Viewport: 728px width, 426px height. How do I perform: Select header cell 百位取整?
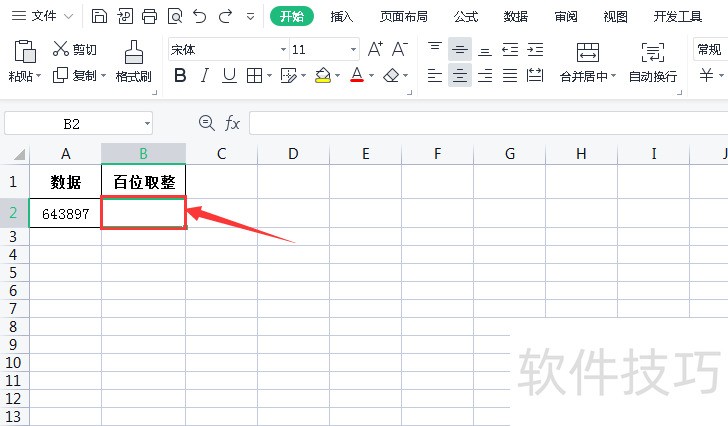coord(144,182)
